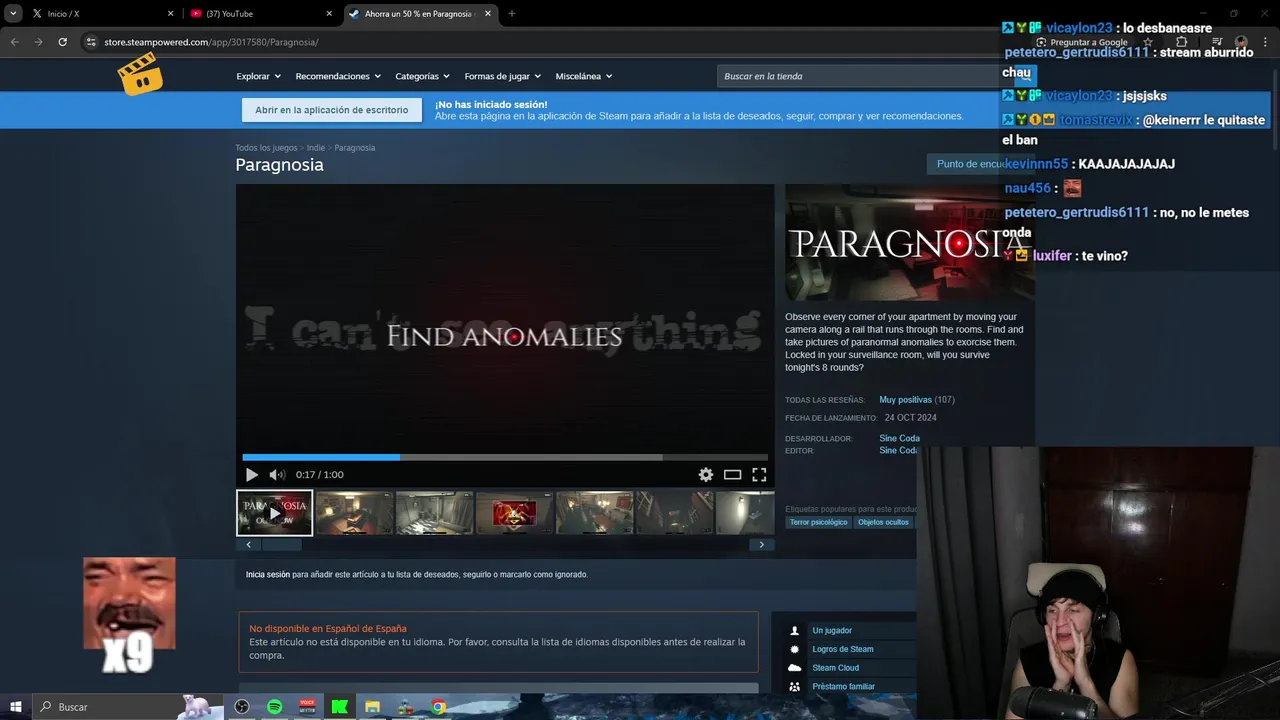This screenshot has height=720, width=1280.
Task: Open video settings gear icon
Action: point(706,475)
